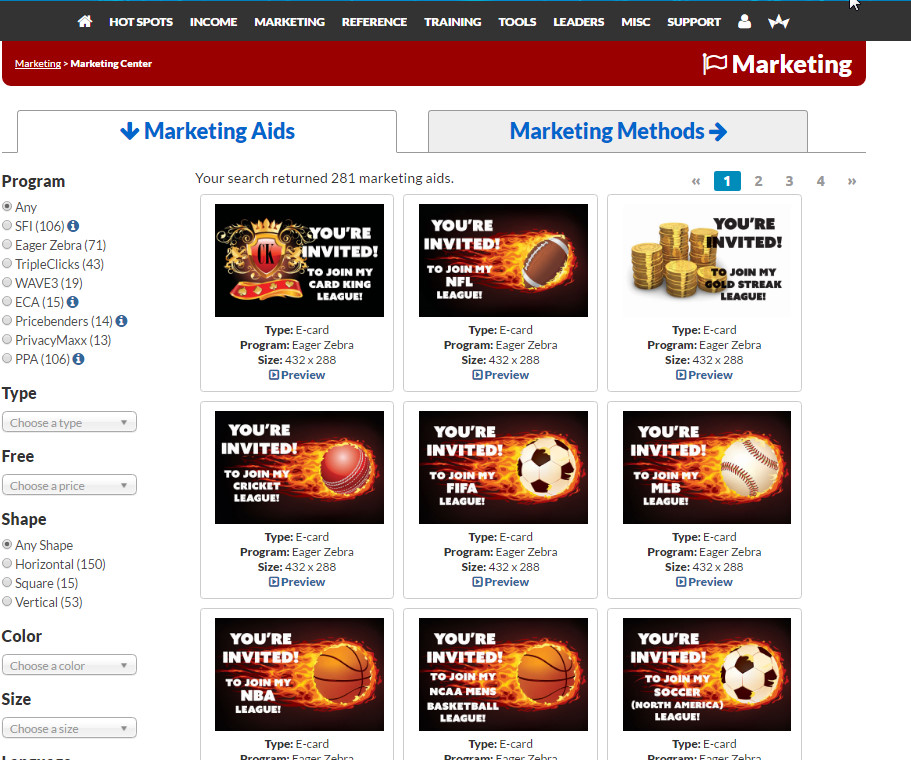Go to the home page icon
Screen dimensions: 911x760
(85, 21)
